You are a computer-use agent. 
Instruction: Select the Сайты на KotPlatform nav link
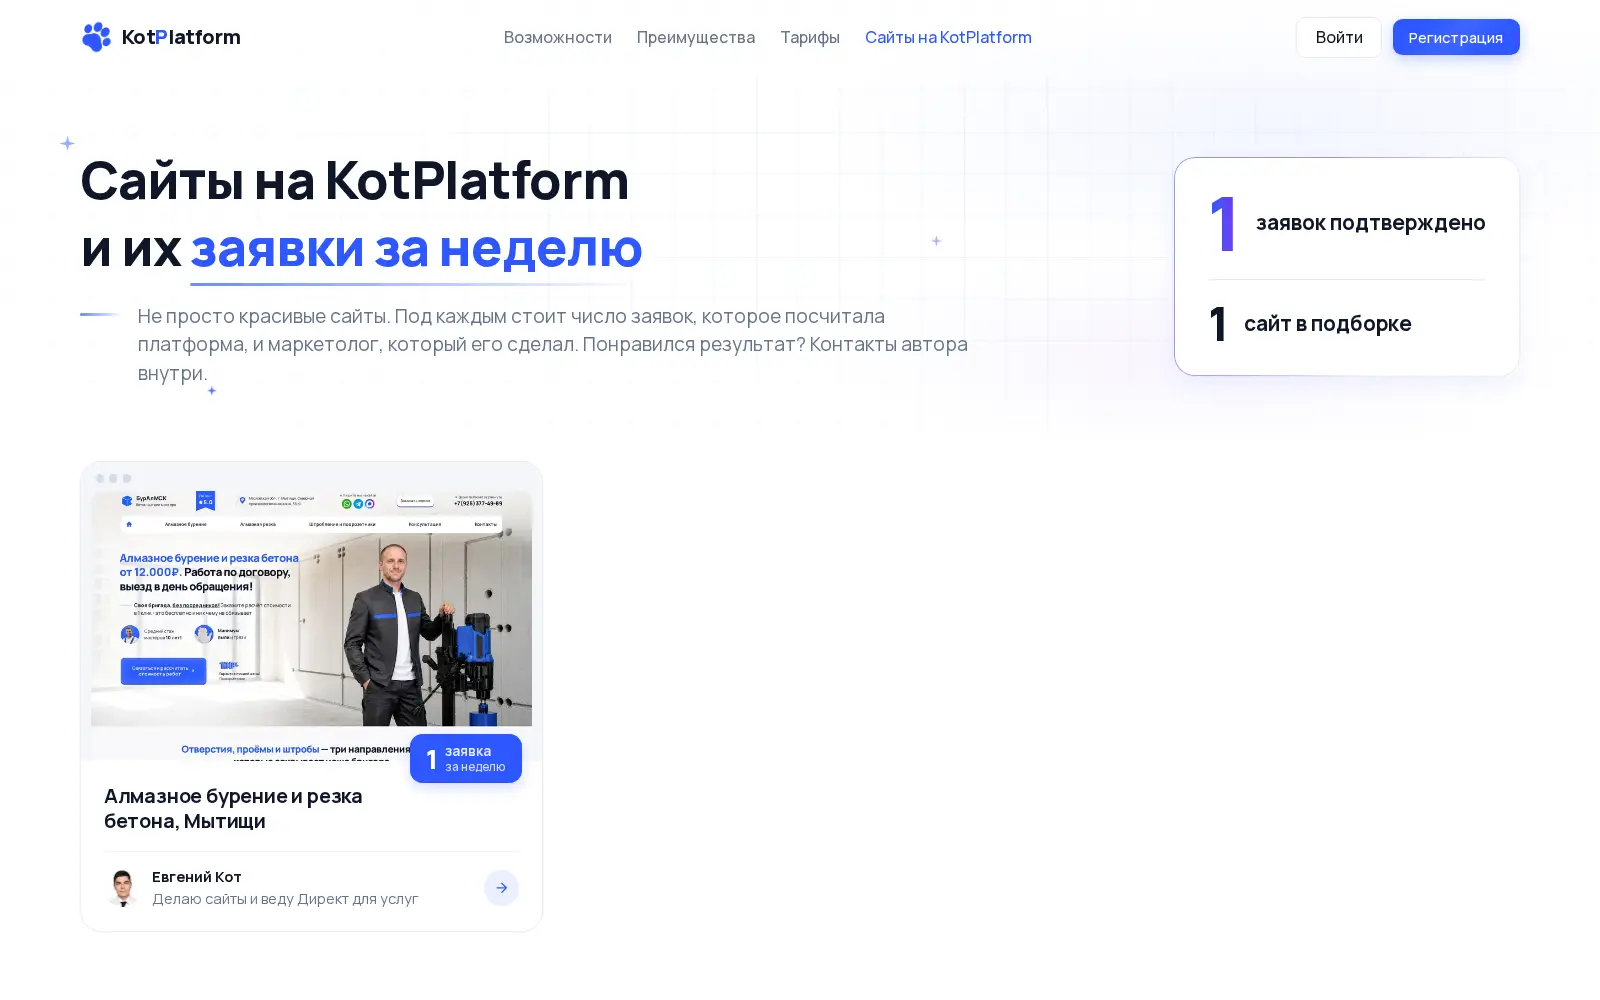point(948,37)
